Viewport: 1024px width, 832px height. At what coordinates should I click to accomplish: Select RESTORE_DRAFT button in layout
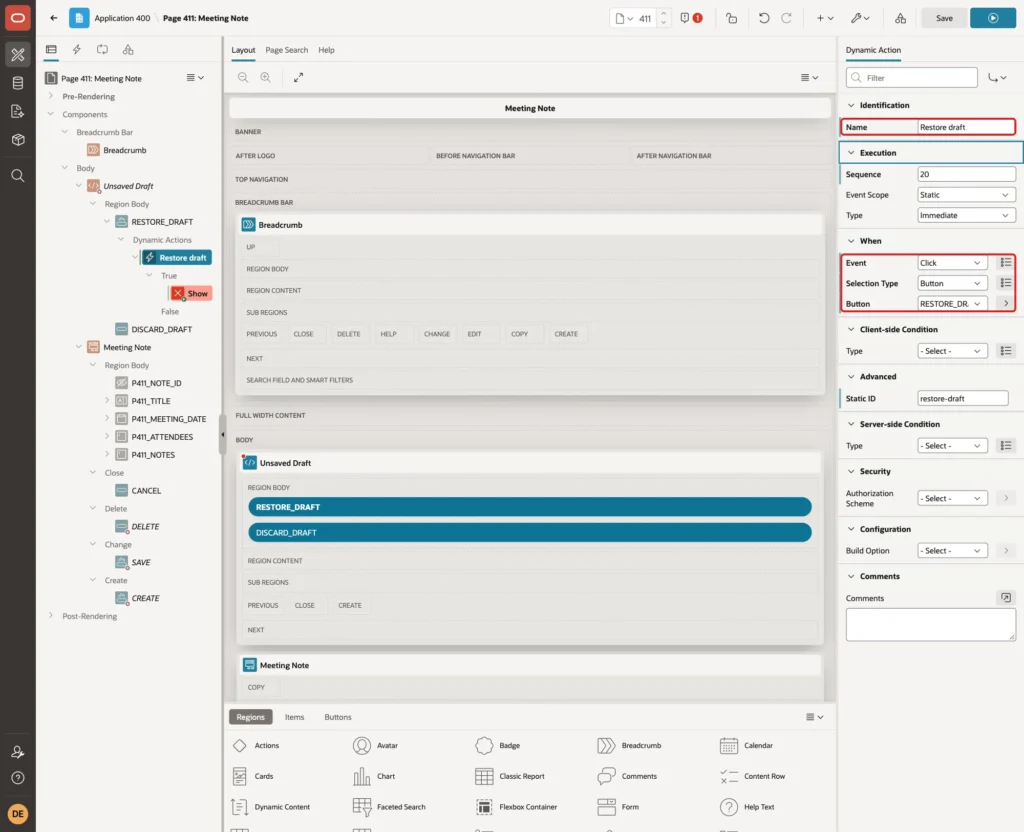pos(530,507)
